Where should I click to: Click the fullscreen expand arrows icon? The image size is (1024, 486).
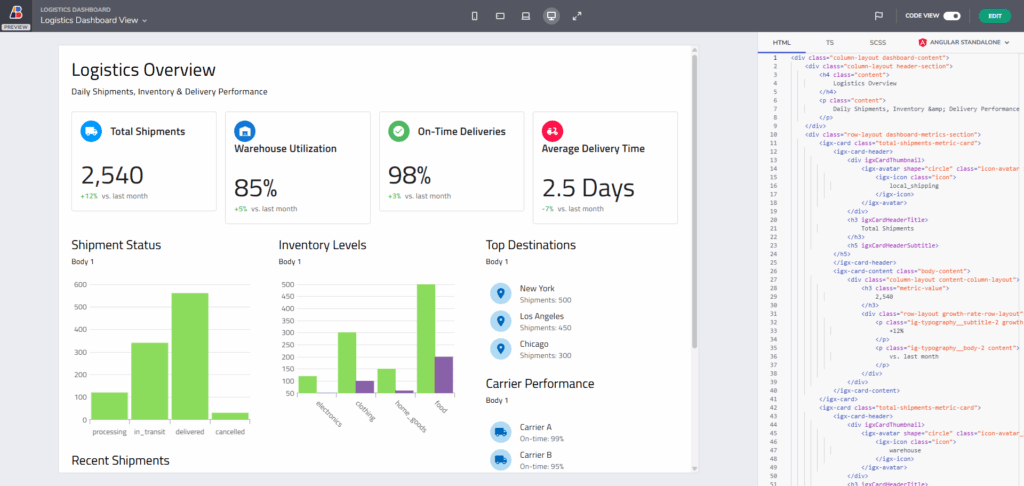click(x=577, y=16)
